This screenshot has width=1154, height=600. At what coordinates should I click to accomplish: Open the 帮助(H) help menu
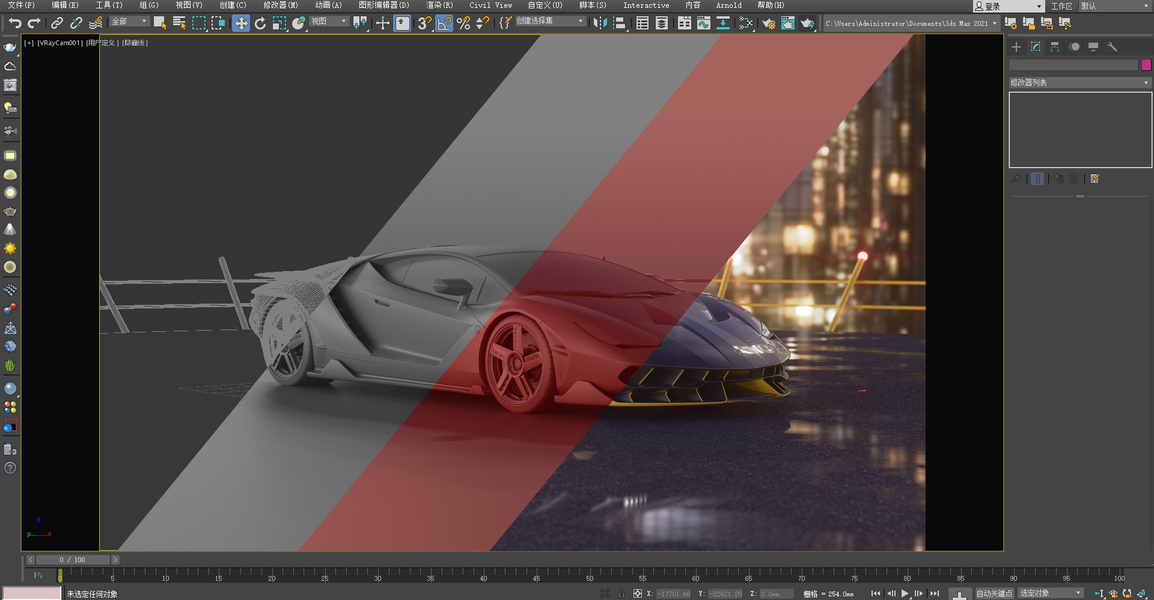coord(771,5)
